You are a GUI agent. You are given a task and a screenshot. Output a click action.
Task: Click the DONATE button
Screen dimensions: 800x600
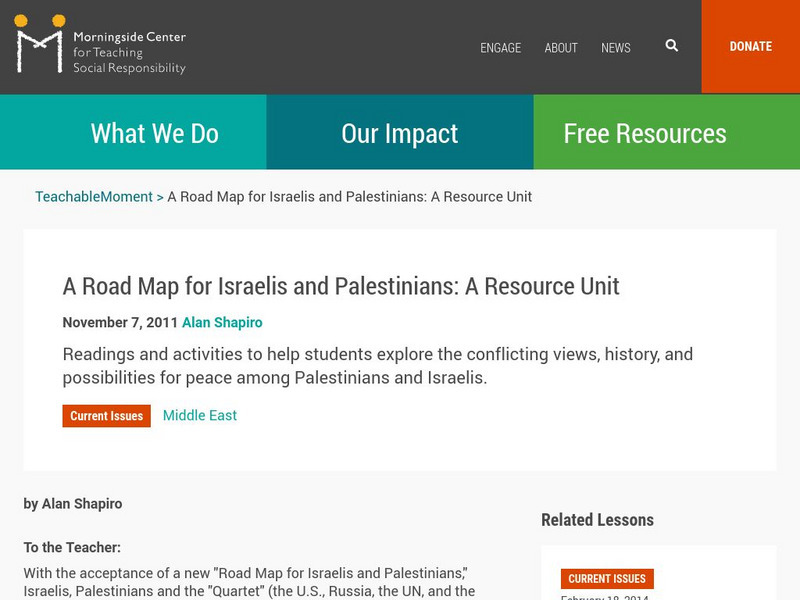750,46
